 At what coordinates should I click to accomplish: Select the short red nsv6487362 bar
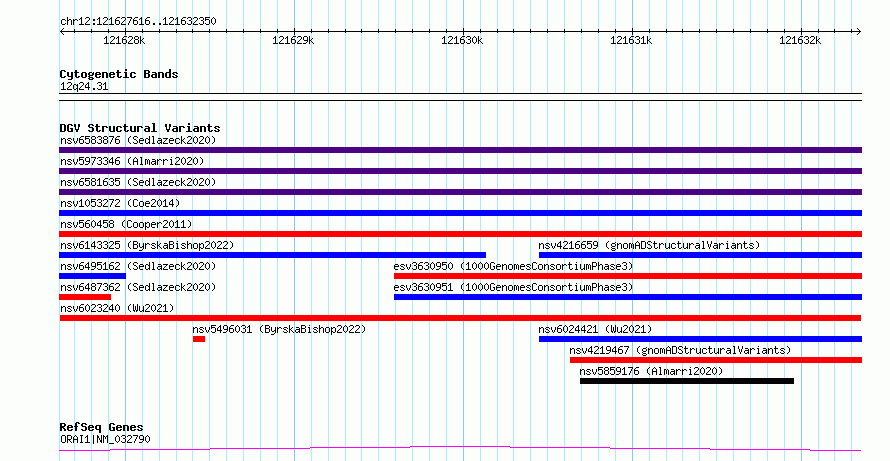(x=85, y=297)
